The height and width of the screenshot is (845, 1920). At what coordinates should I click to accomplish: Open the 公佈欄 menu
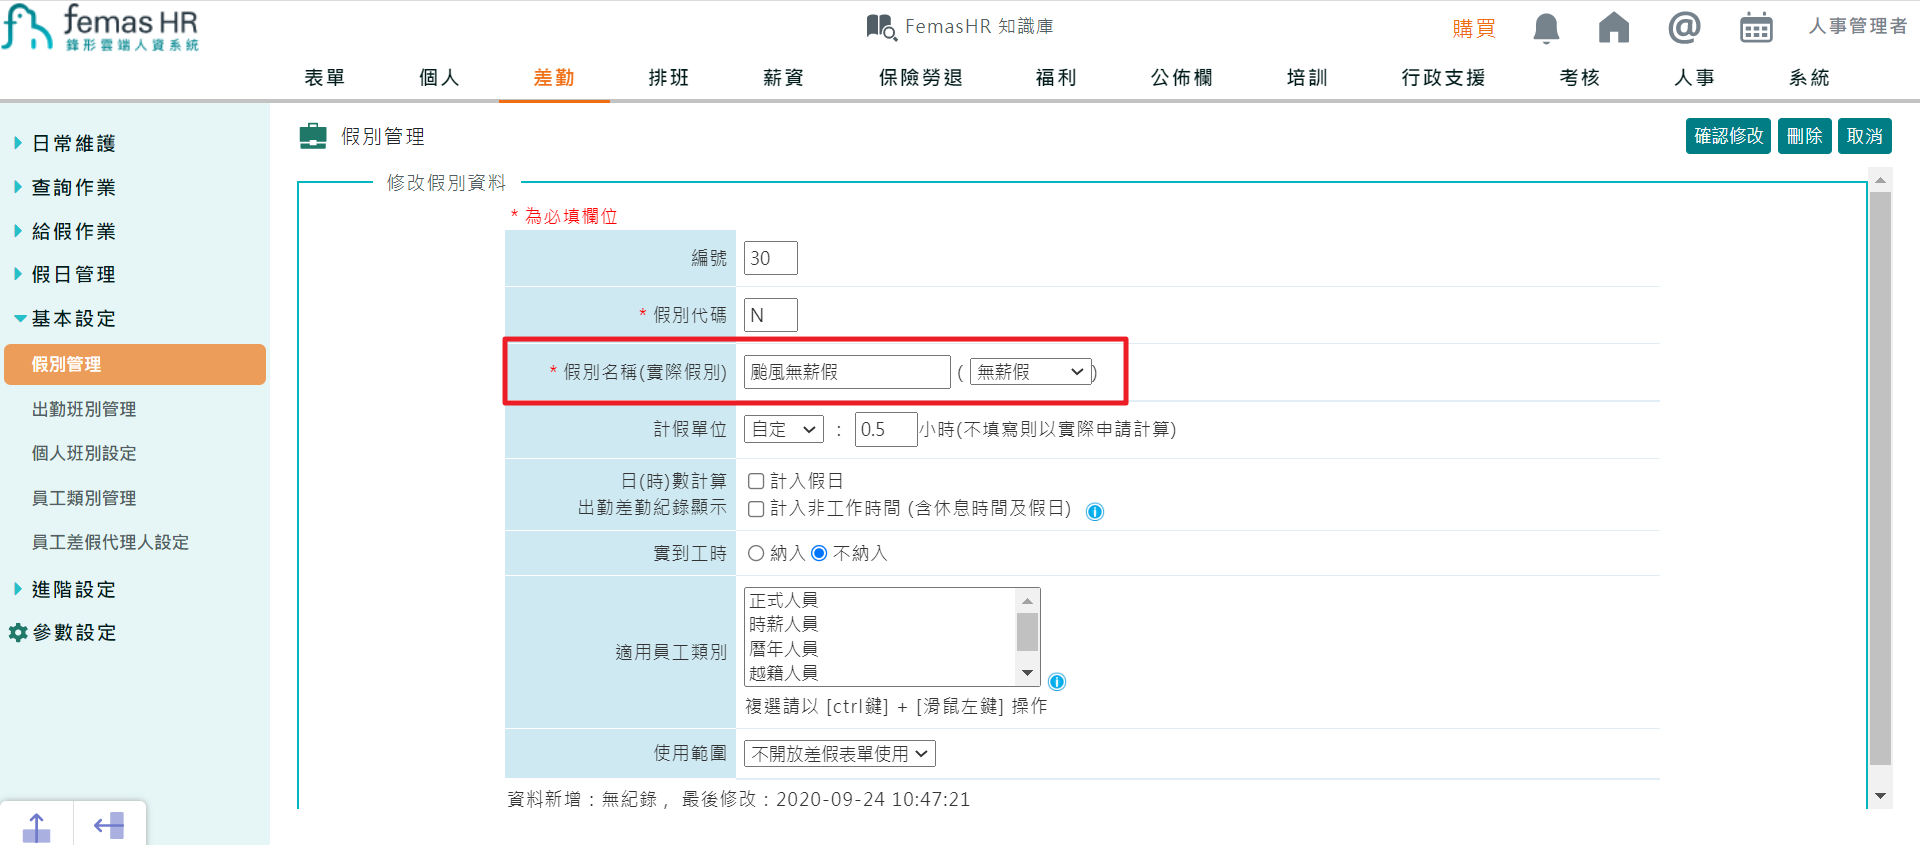point(1182,77)
